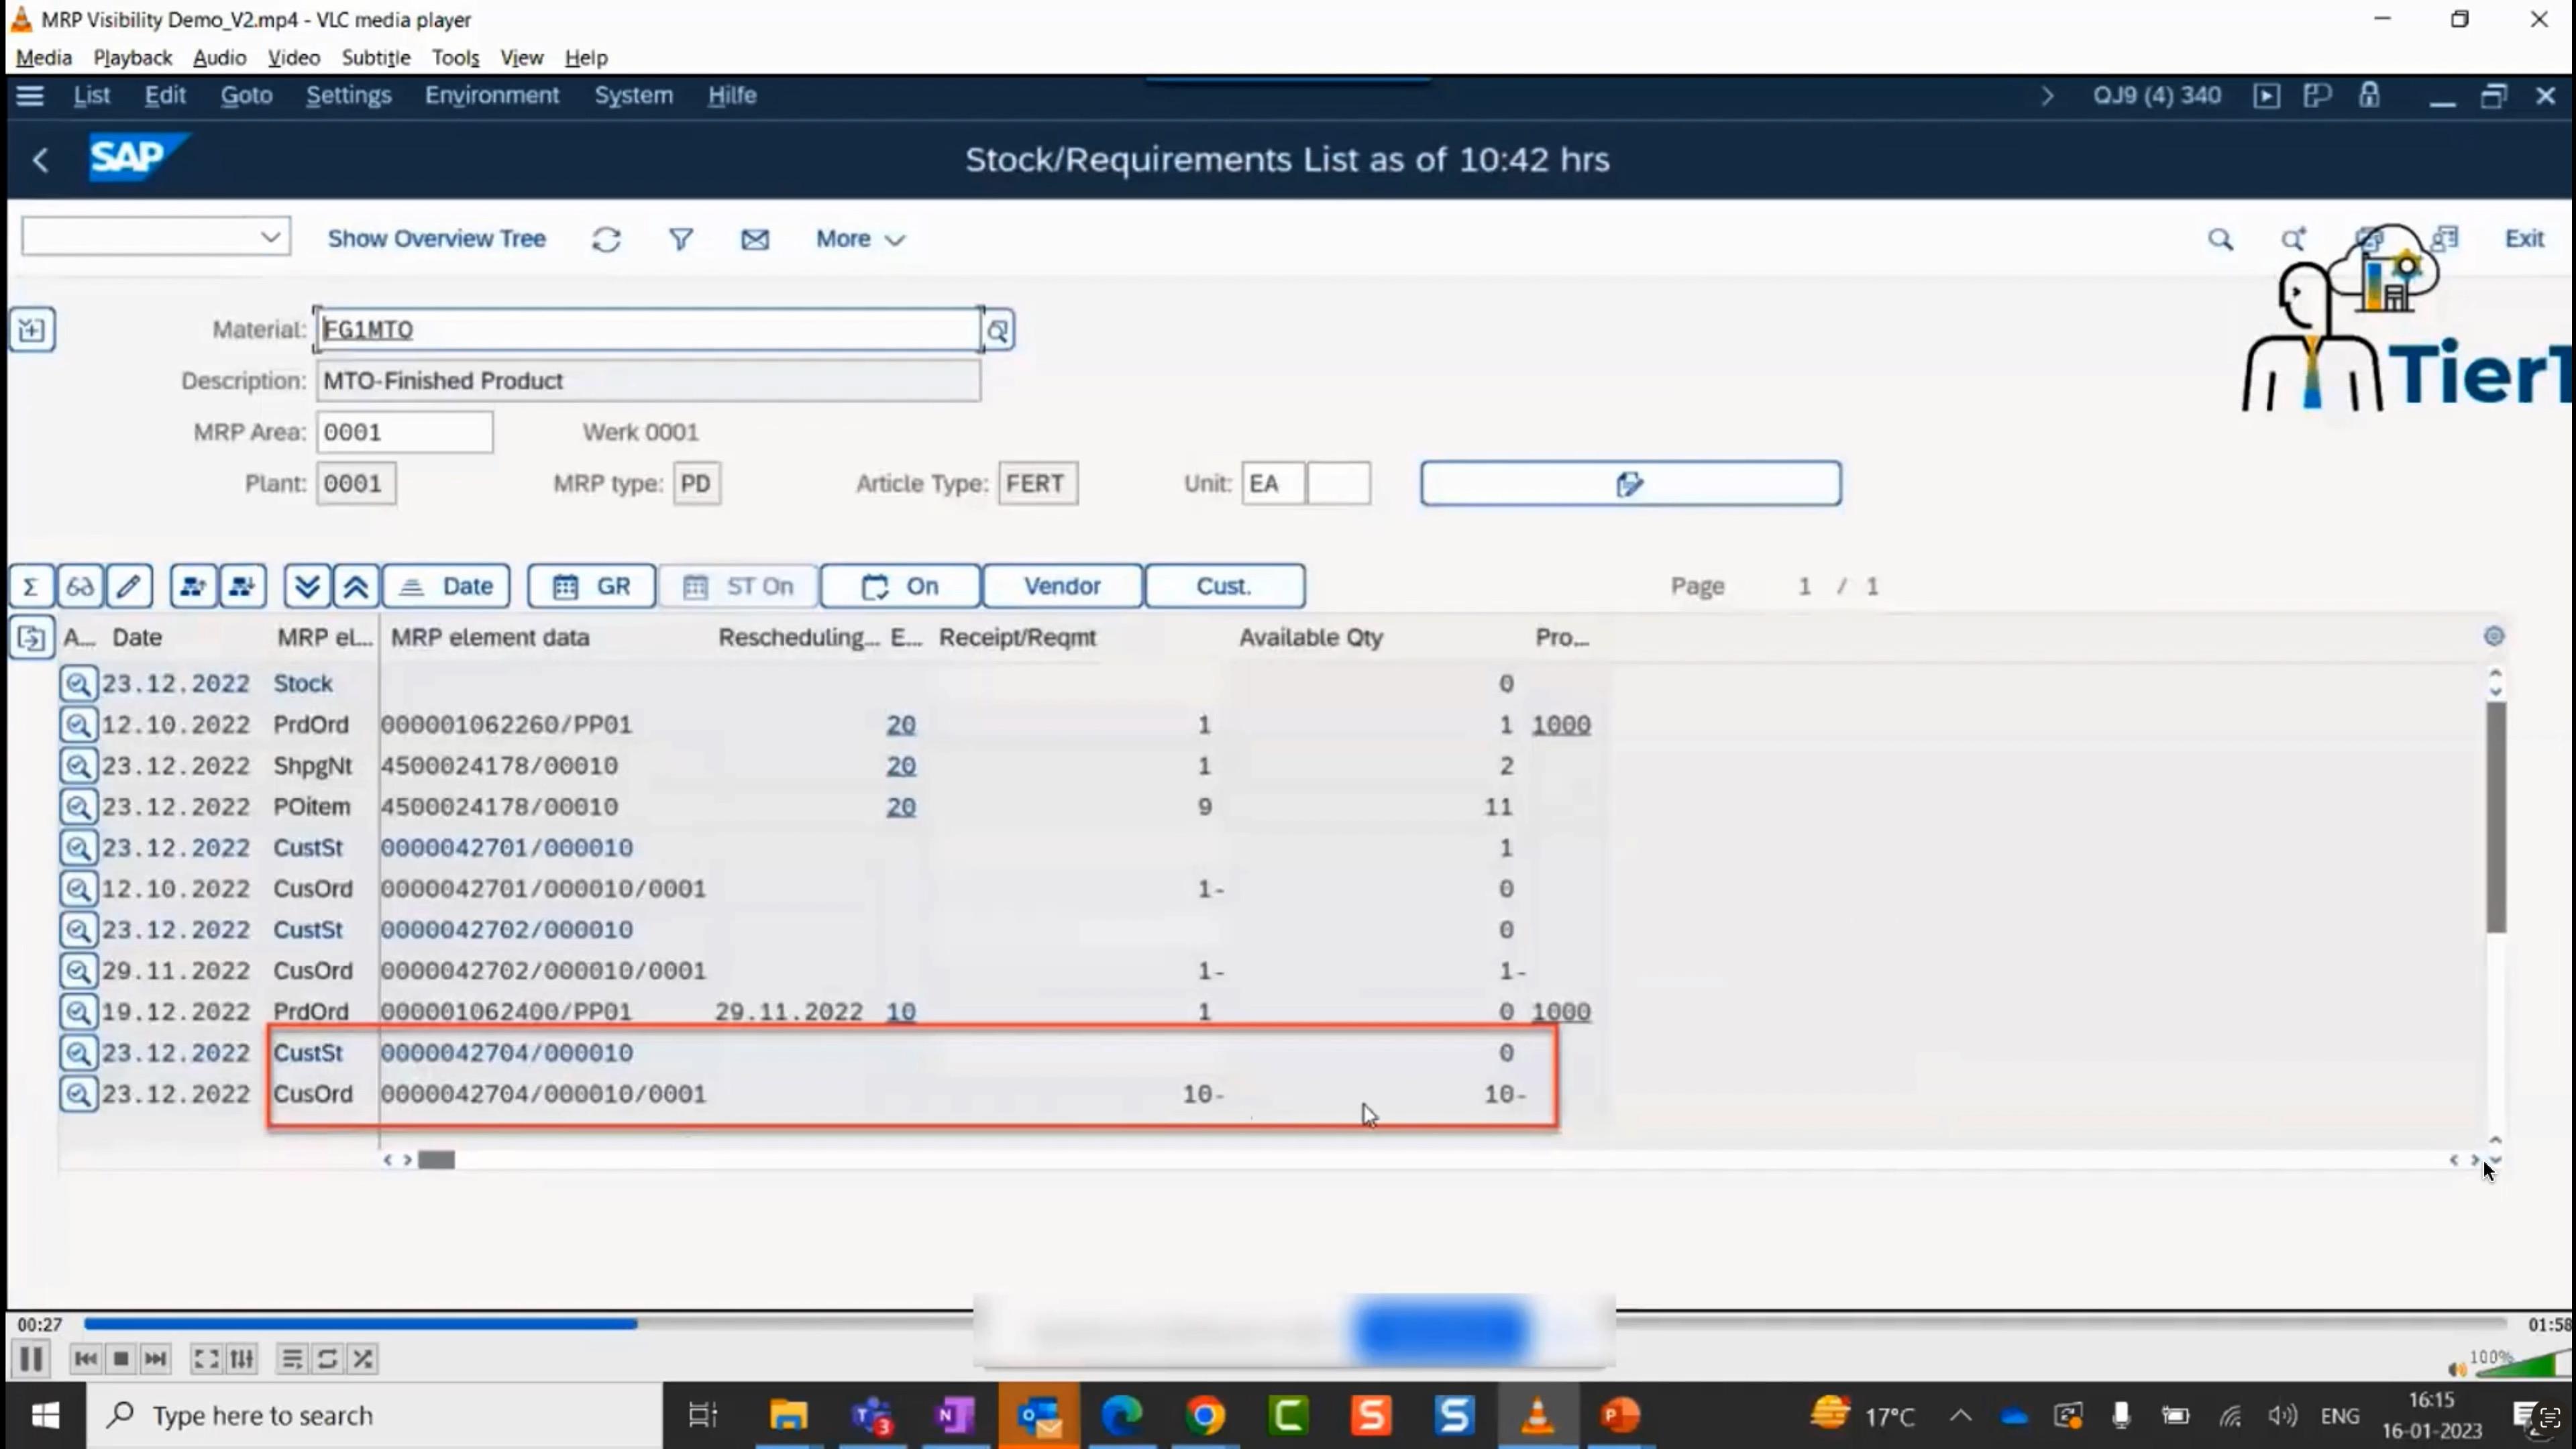Screen dimensions: 2576x1449
Task: Click the refresh icon next to Show Overview Tree
Action: pyautogui.click(x=606, y=239)
